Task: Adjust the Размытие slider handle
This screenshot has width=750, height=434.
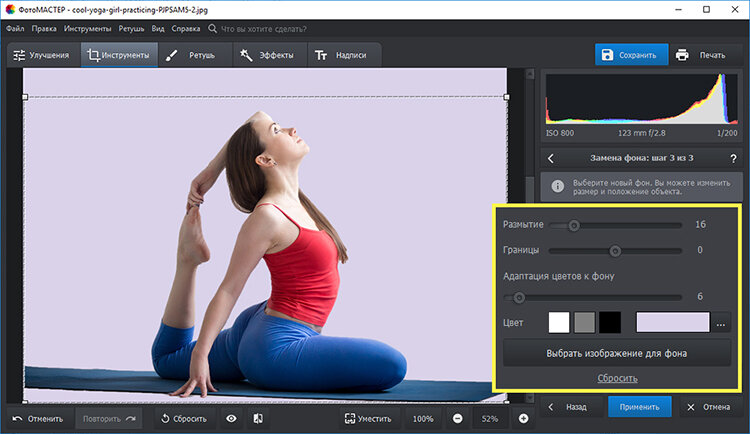Action: click(x=574, y=225)
